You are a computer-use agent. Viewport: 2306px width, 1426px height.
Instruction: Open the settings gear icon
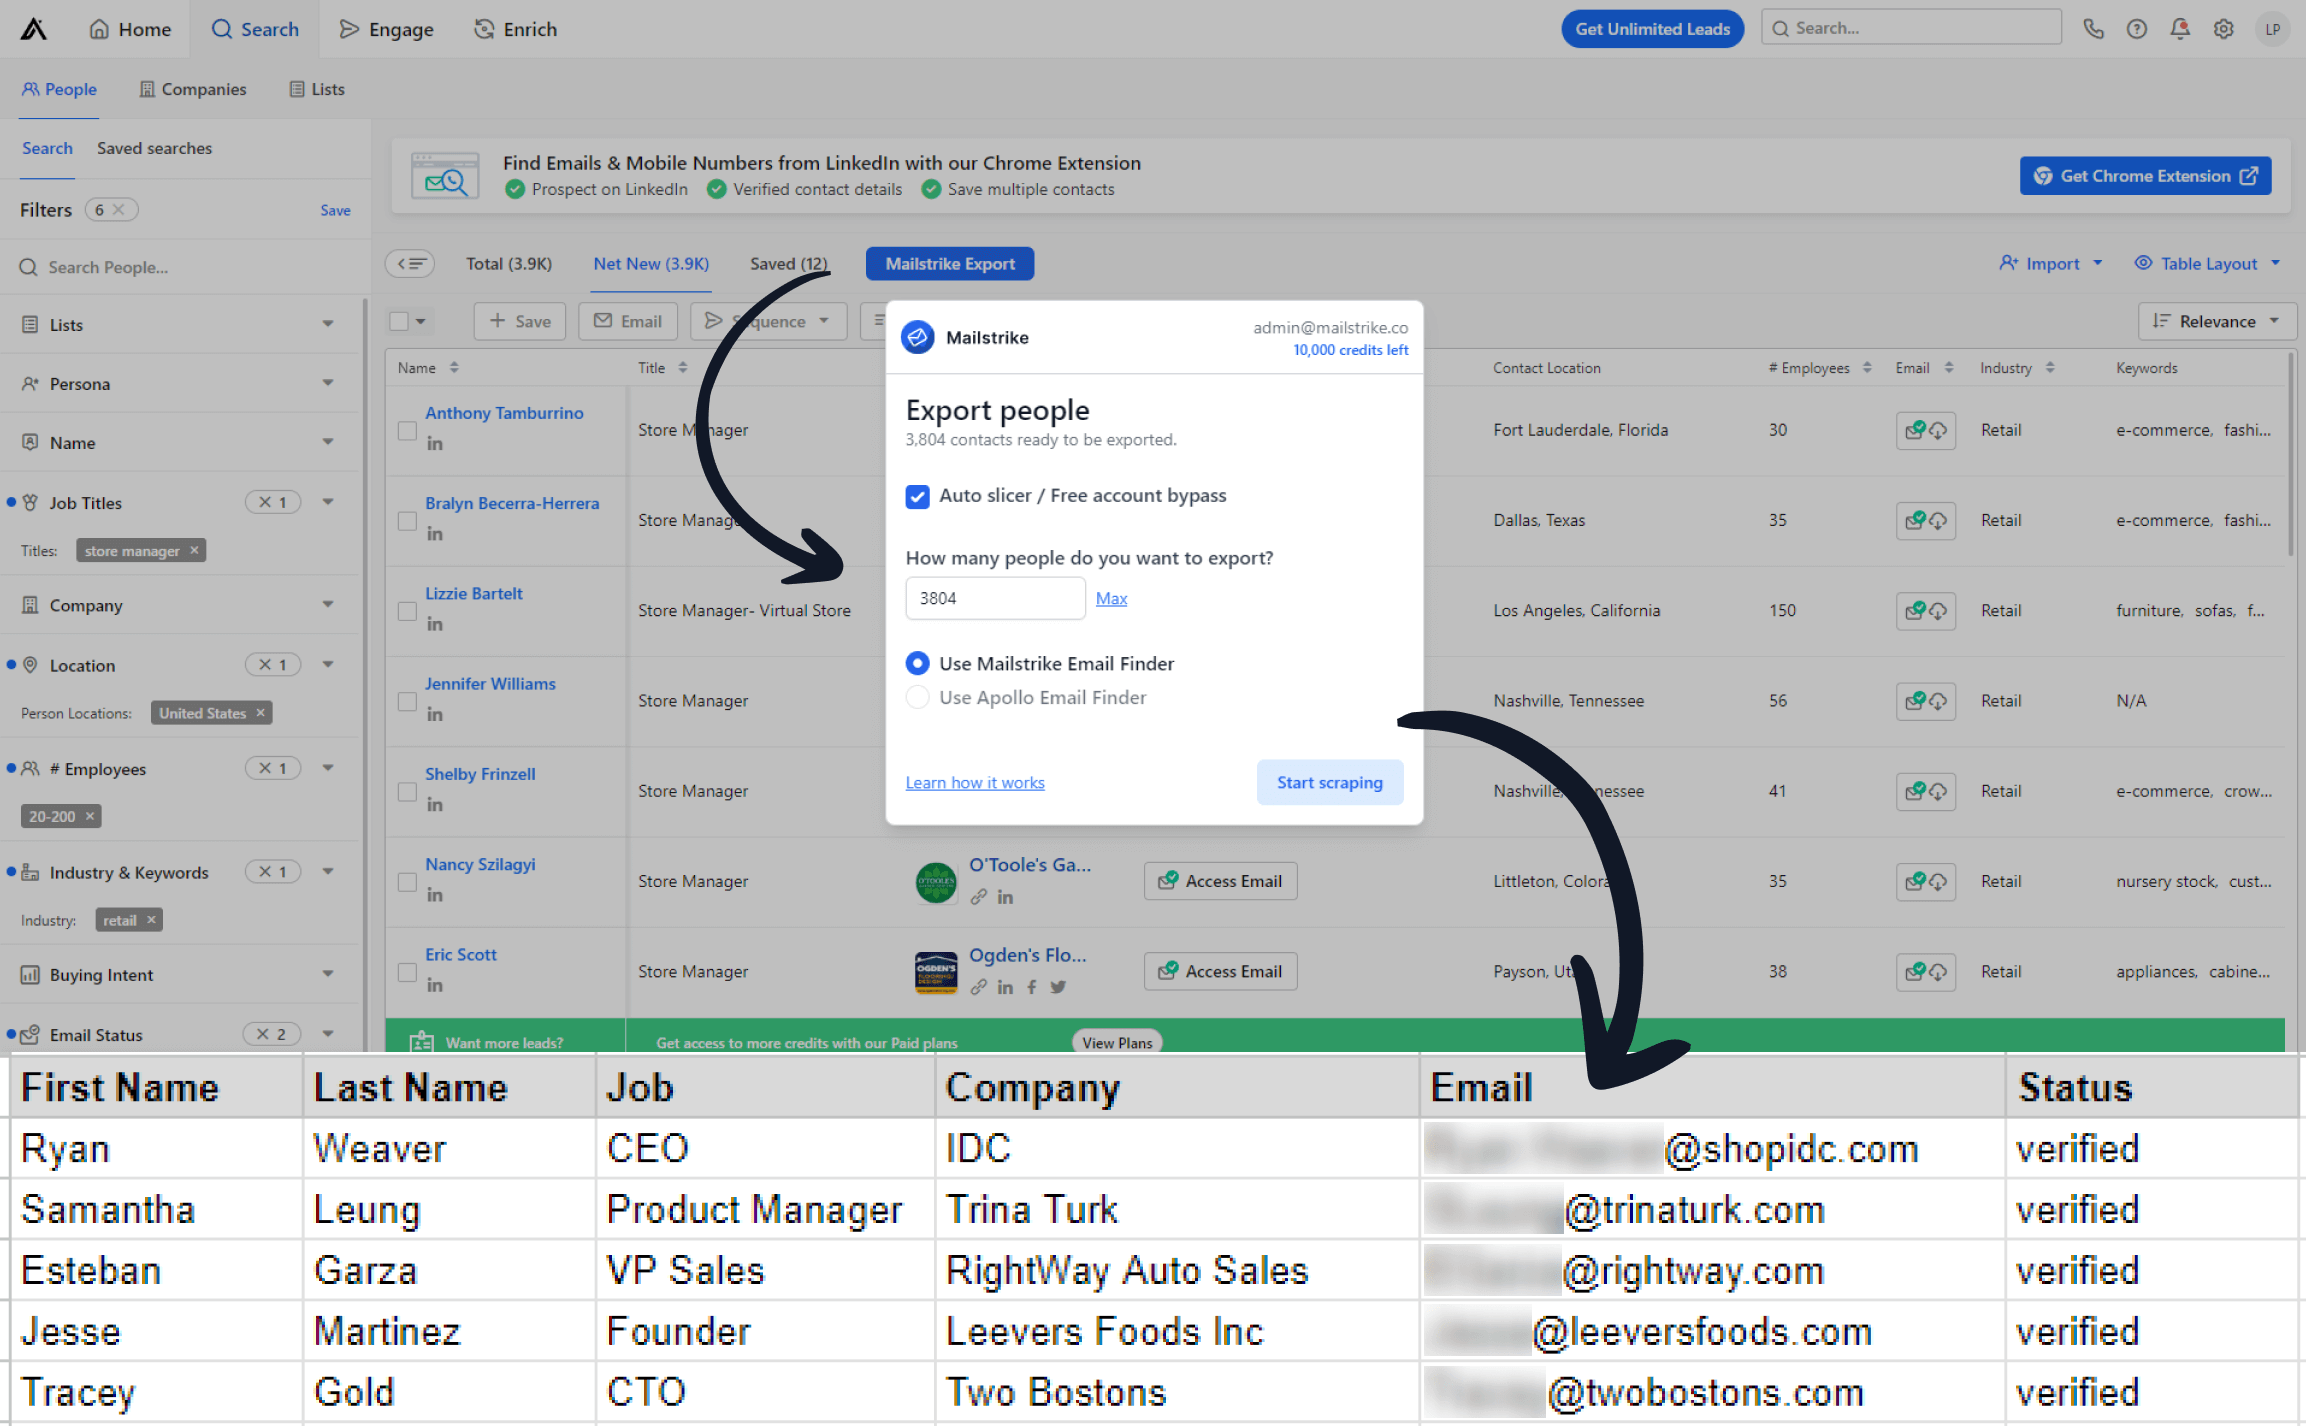click(x=2223, y=29)
